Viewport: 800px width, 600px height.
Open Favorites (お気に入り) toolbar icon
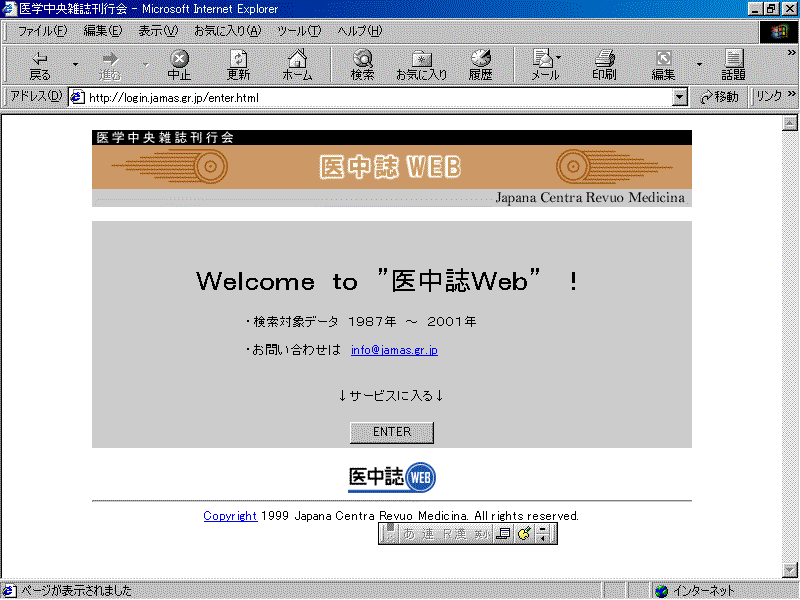click(x=421, y=65)
